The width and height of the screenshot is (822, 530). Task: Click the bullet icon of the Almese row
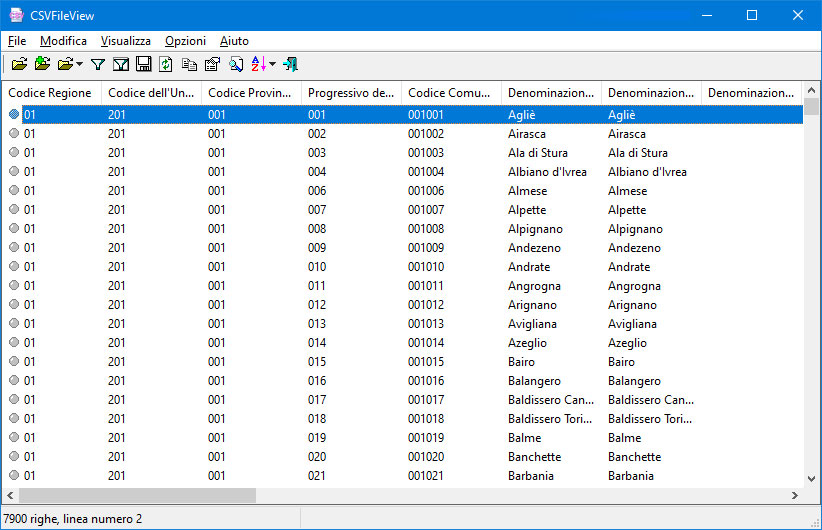[x=14, y=190]
